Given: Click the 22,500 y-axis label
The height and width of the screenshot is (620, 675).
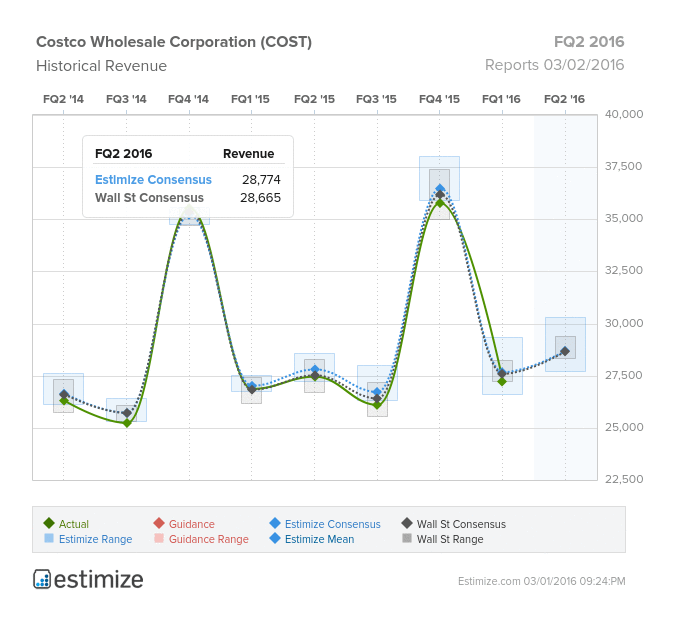Looking at the screenshot, I should pos(624,479).
